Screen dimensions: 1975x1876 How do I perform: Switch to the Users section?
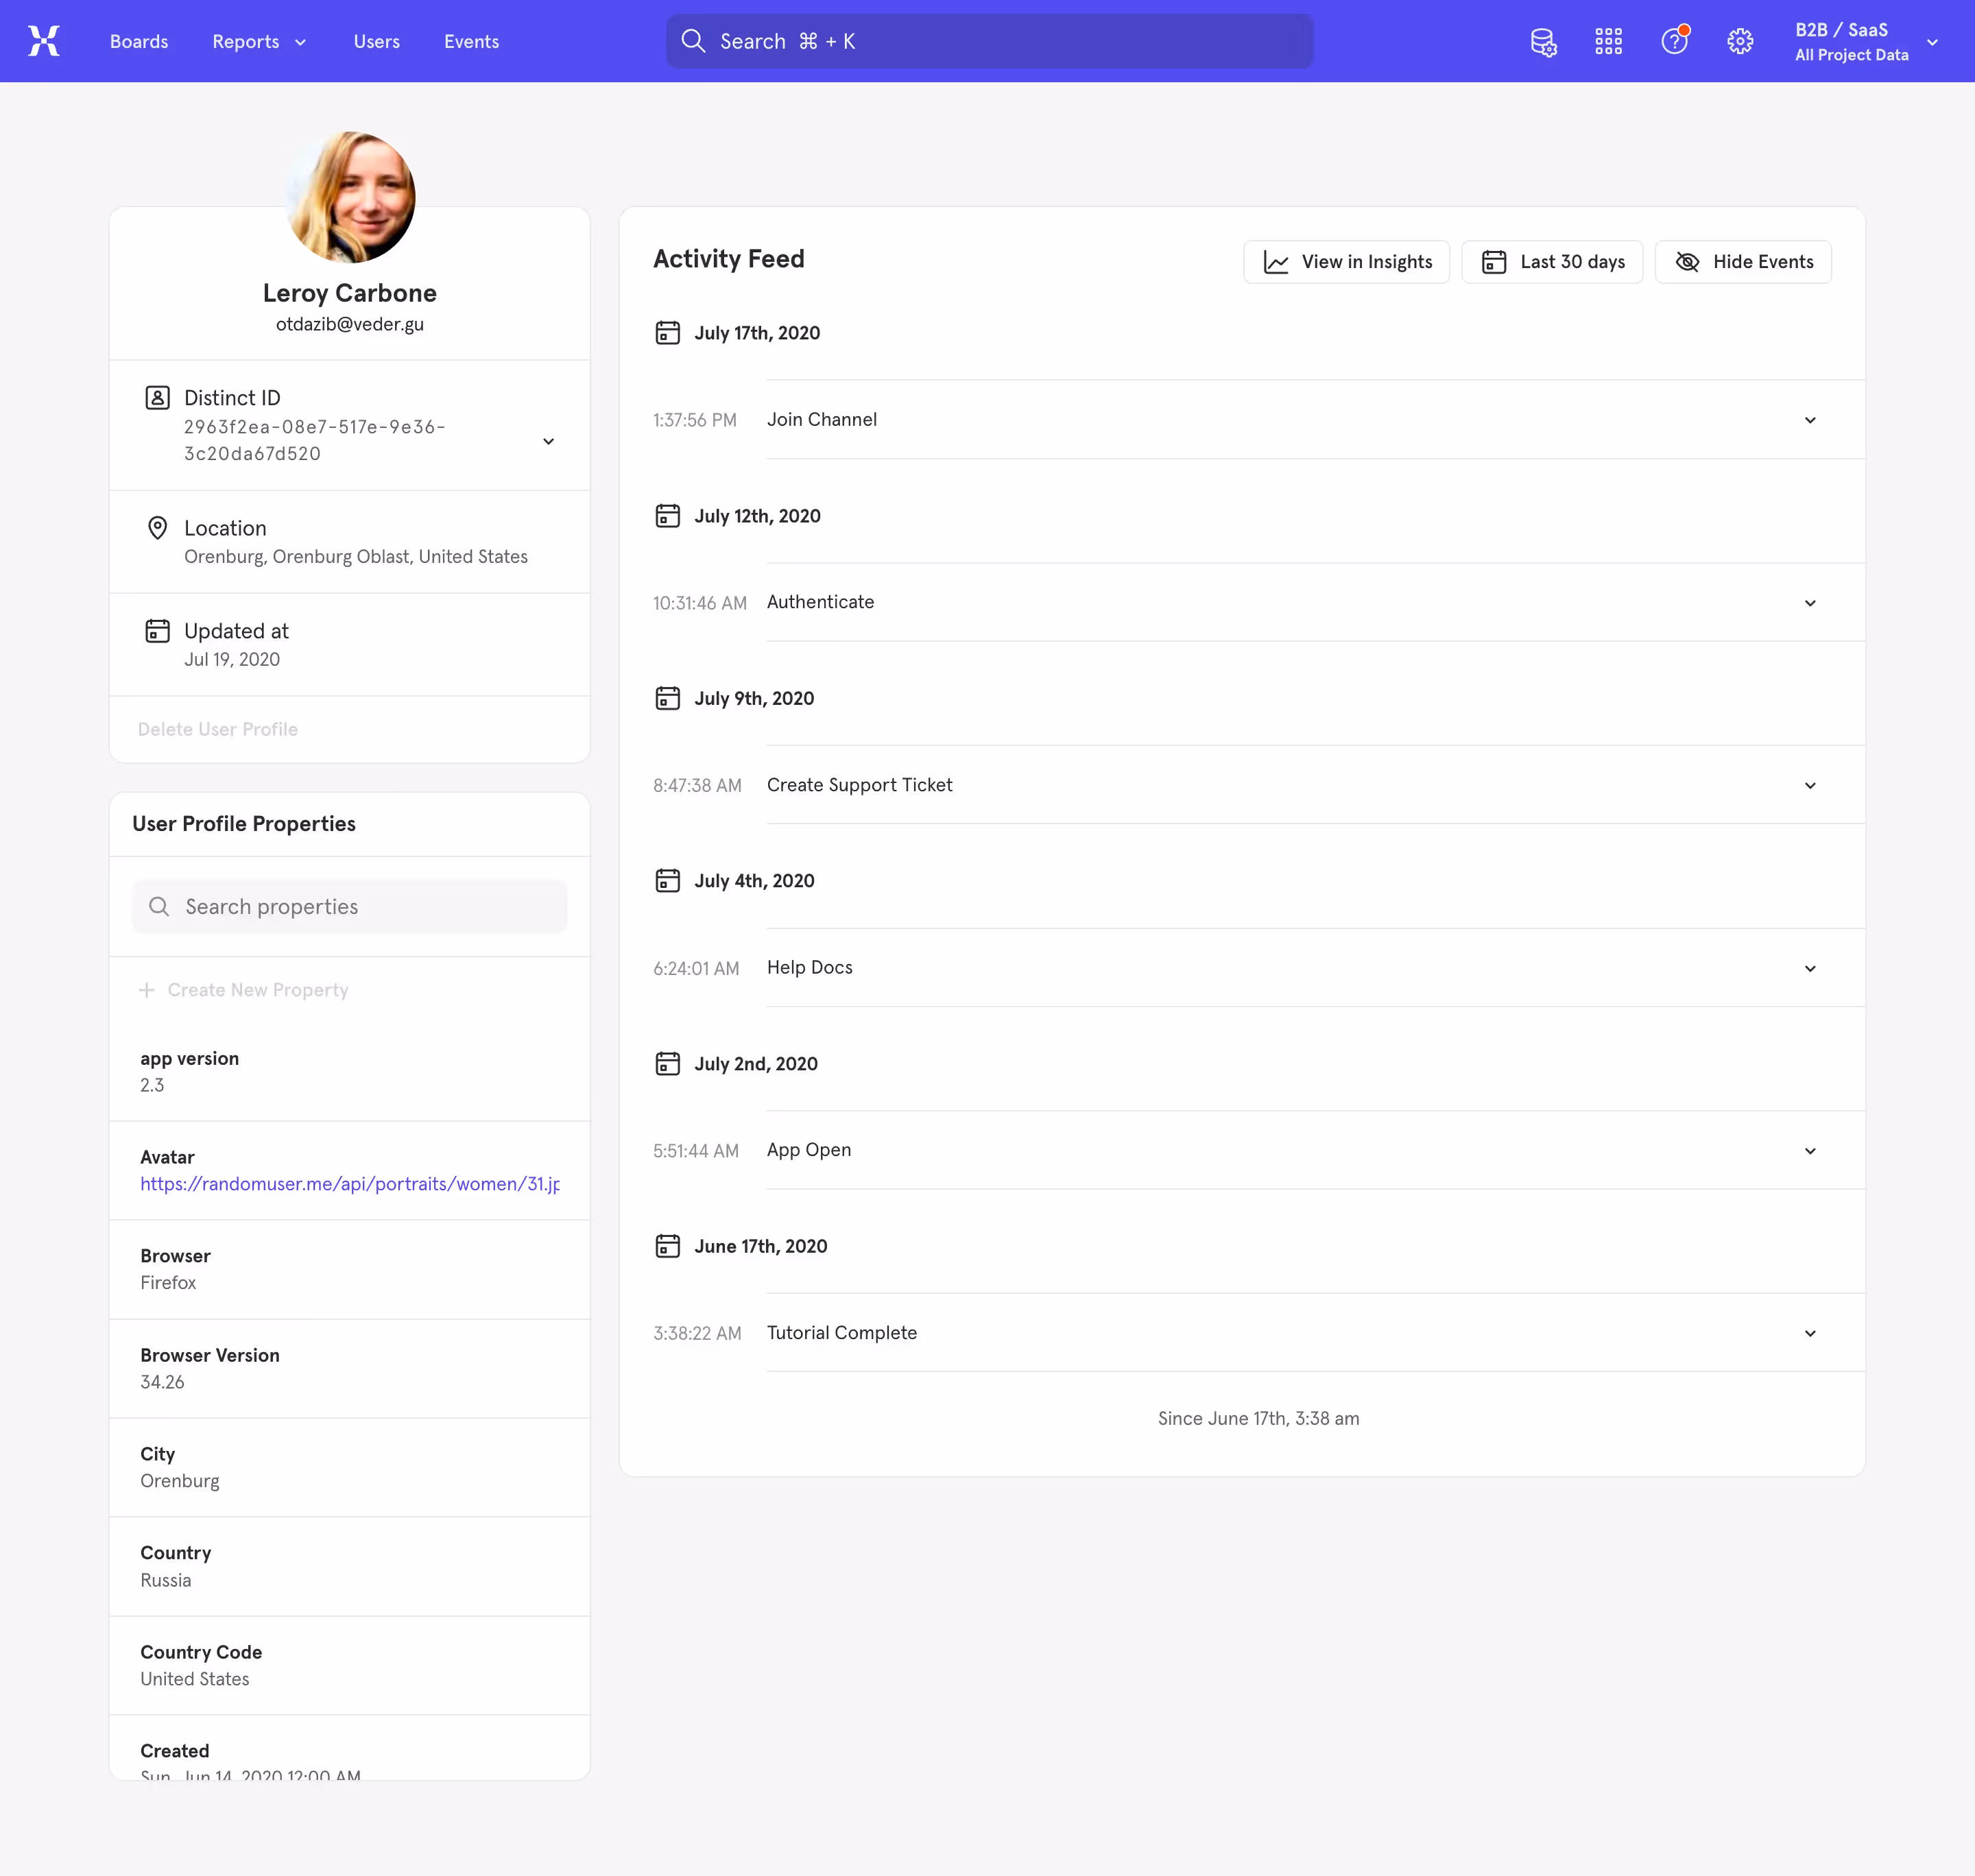coord(376,41)
